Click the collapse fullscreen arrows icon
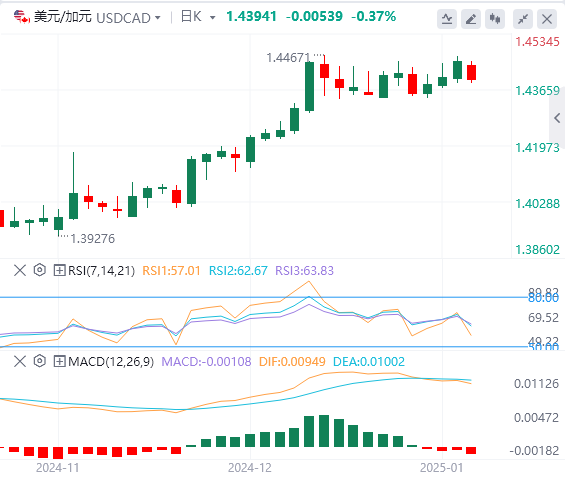The height and width of the screenshot is (481, 565). [x=523, y=19]
